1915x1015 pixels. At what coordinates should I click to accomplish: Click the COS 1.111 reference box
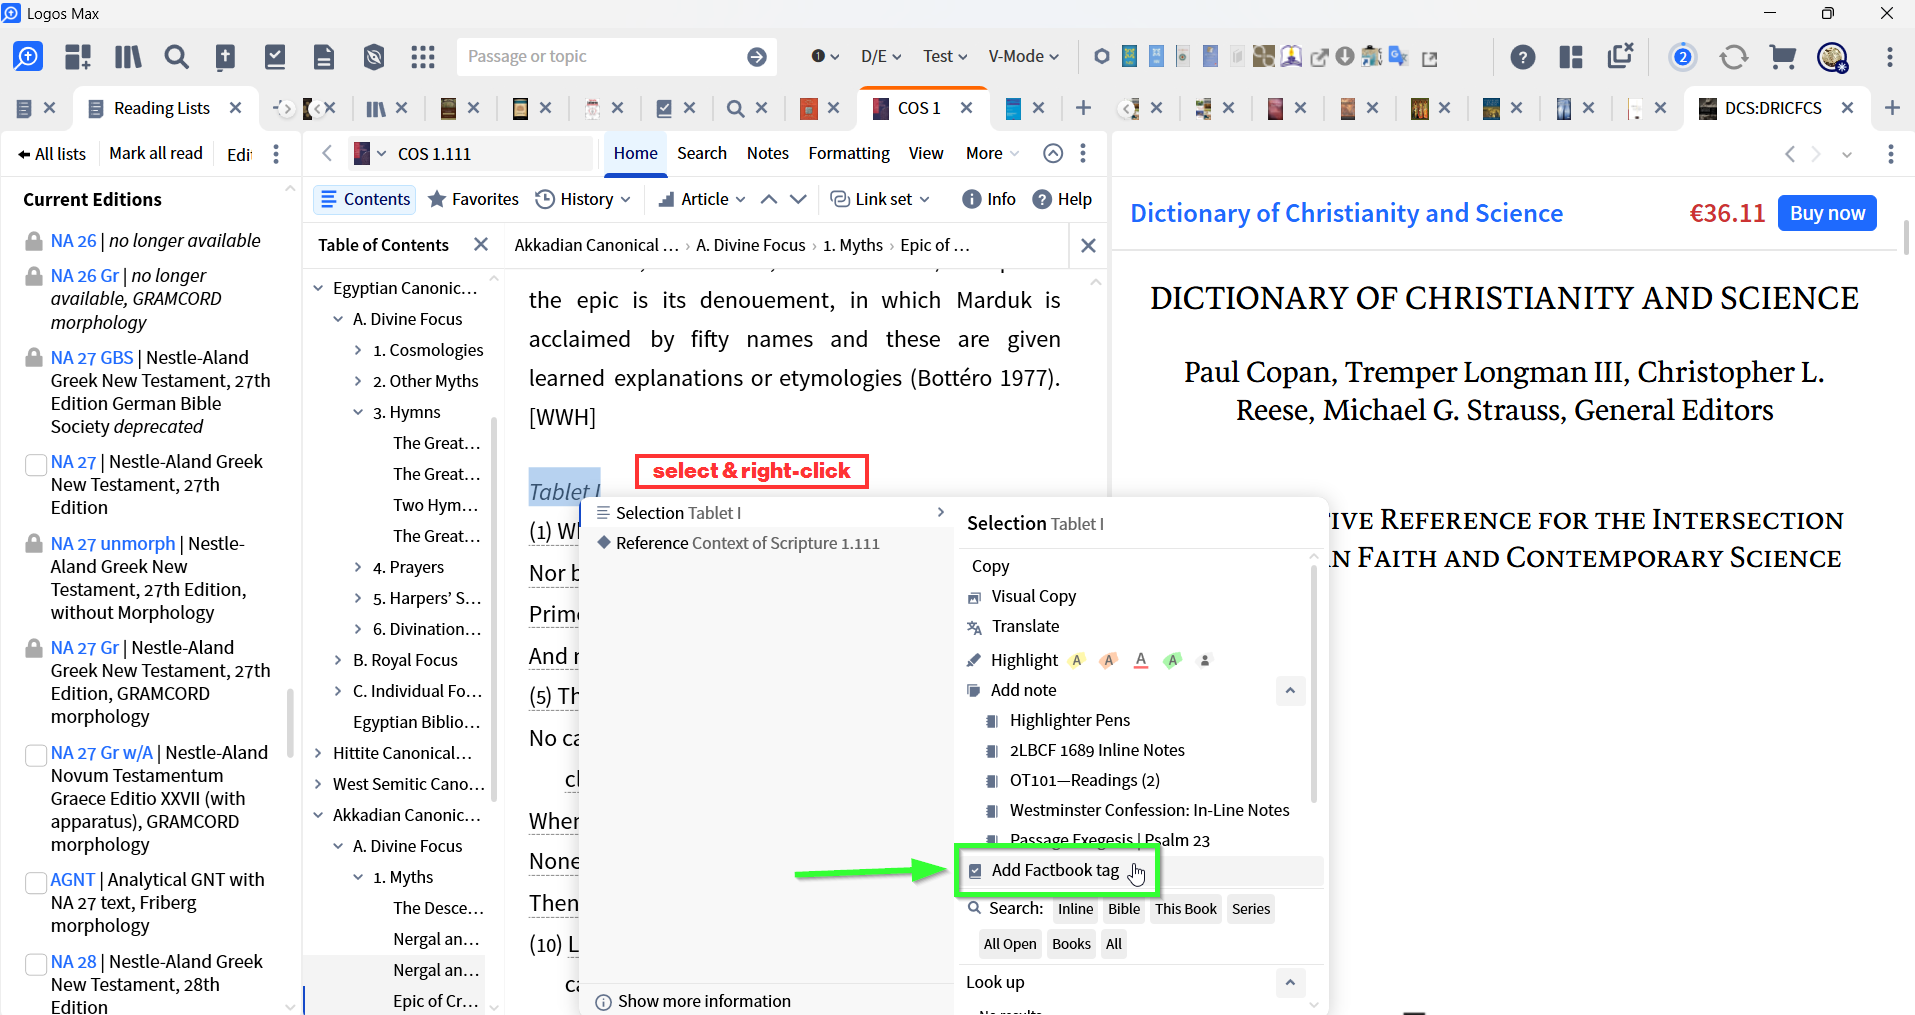(470, 153)
